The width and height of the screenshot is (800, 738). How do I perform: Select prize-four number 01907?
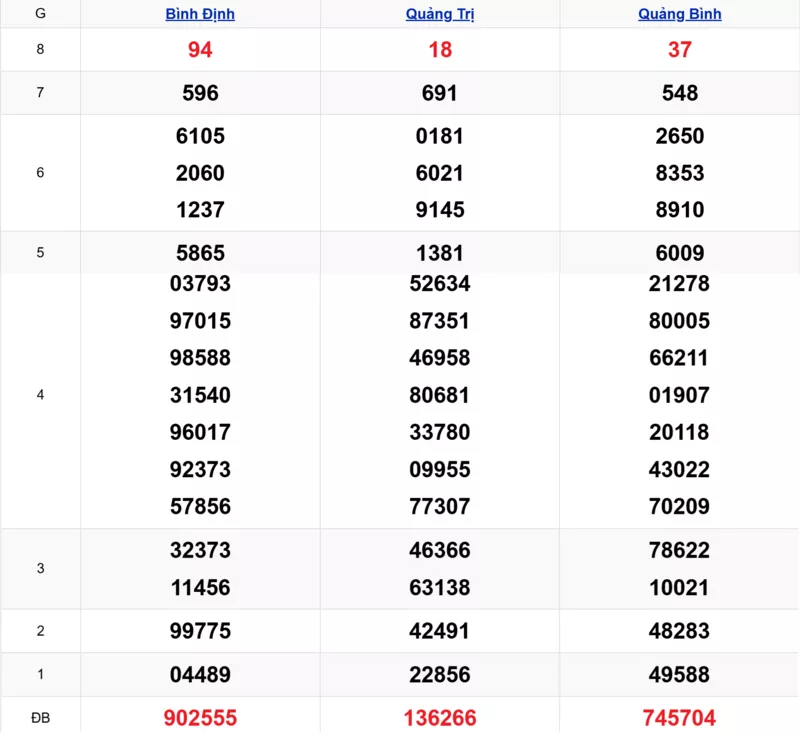point(680,395)
